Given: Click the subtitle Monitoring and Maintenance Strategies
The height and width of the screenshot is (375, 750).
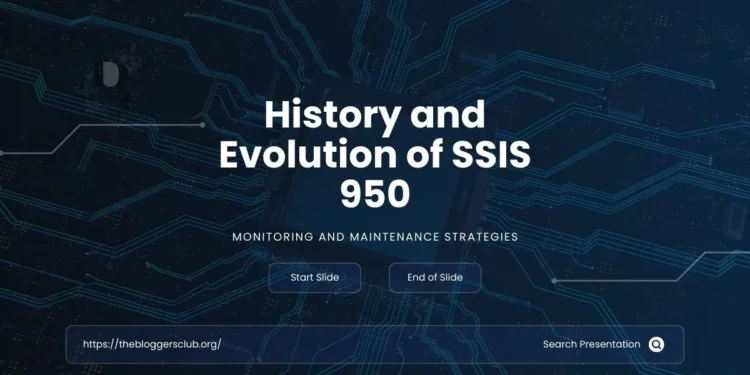Looking at the screenshot, I should [375, 237].
